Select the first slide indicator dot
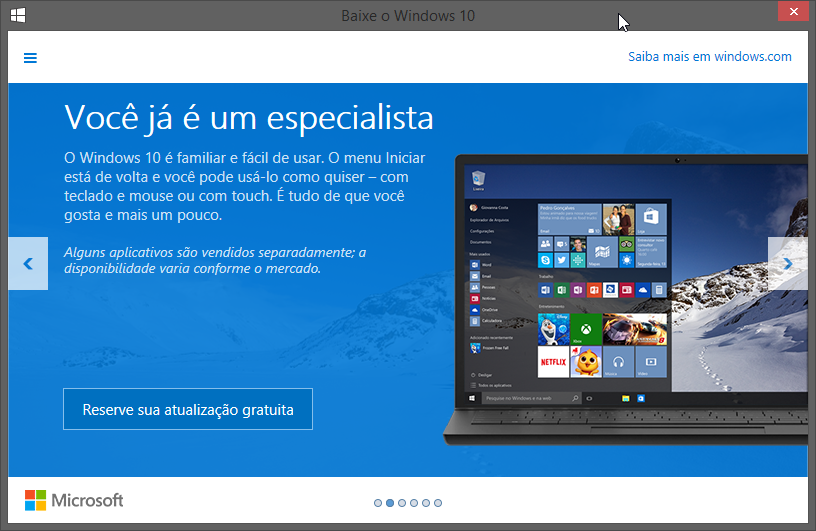This screenshot has width=816, height=531. pos(378,503)
